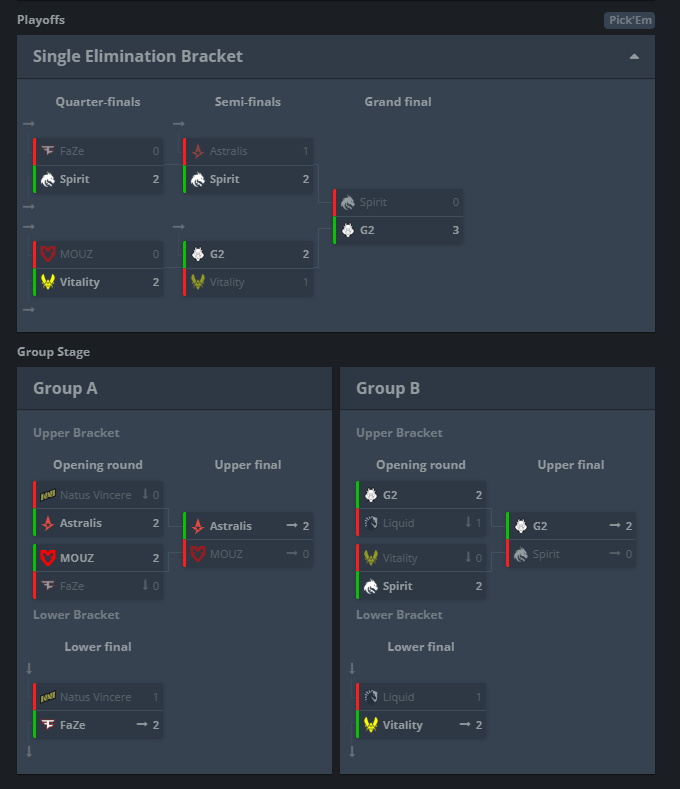Open Astralis team link in Group A Upper final

click(230, 526)
